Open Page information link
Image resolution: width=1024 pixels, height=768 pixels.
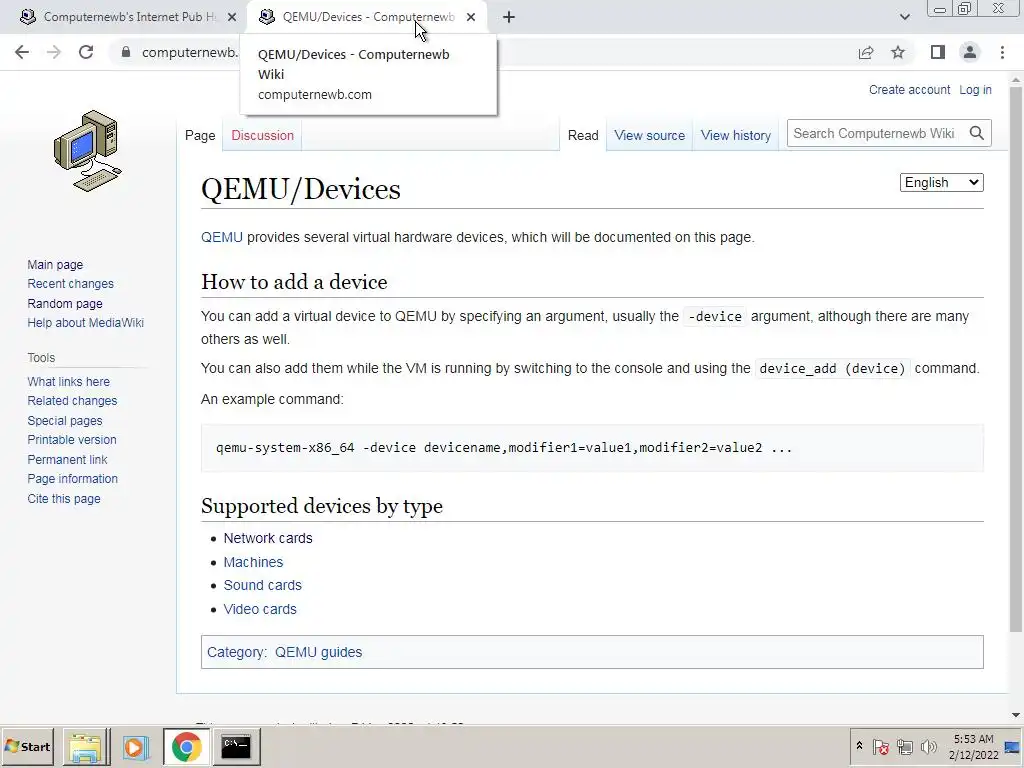click(x=72, y=479)
